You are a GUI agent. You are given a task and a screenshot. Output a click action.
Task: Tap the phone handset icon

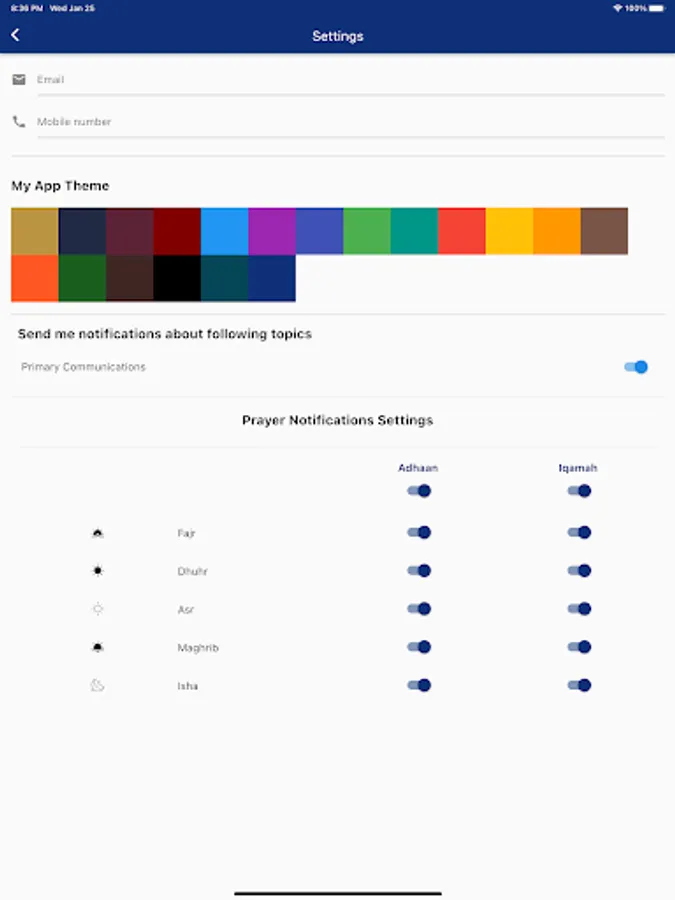click(19, 121)
